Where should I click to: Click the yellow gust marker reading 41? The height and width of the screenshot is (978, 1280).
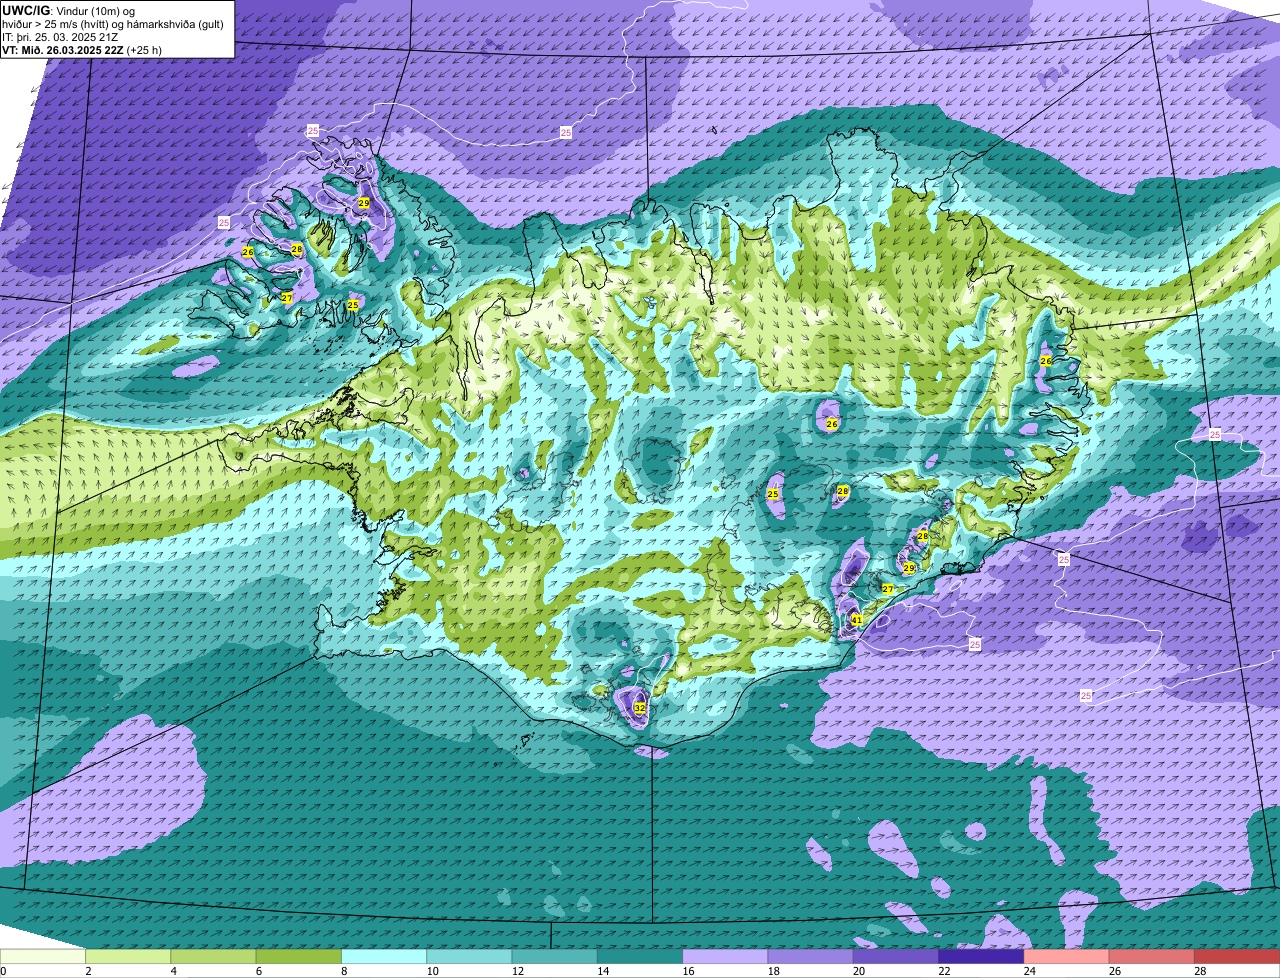click(x=856, y=620)
